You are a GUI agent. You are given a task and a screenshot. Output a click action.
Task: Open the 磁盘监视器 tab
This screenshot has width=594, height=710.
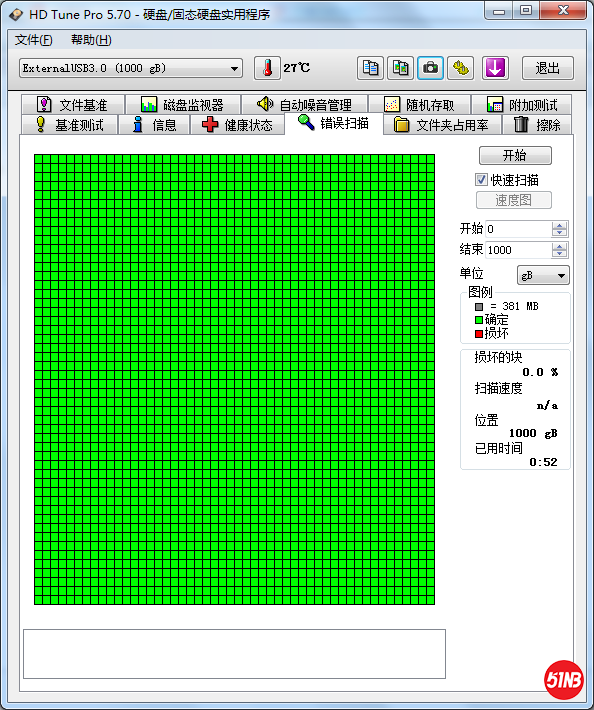coord(182,105)
